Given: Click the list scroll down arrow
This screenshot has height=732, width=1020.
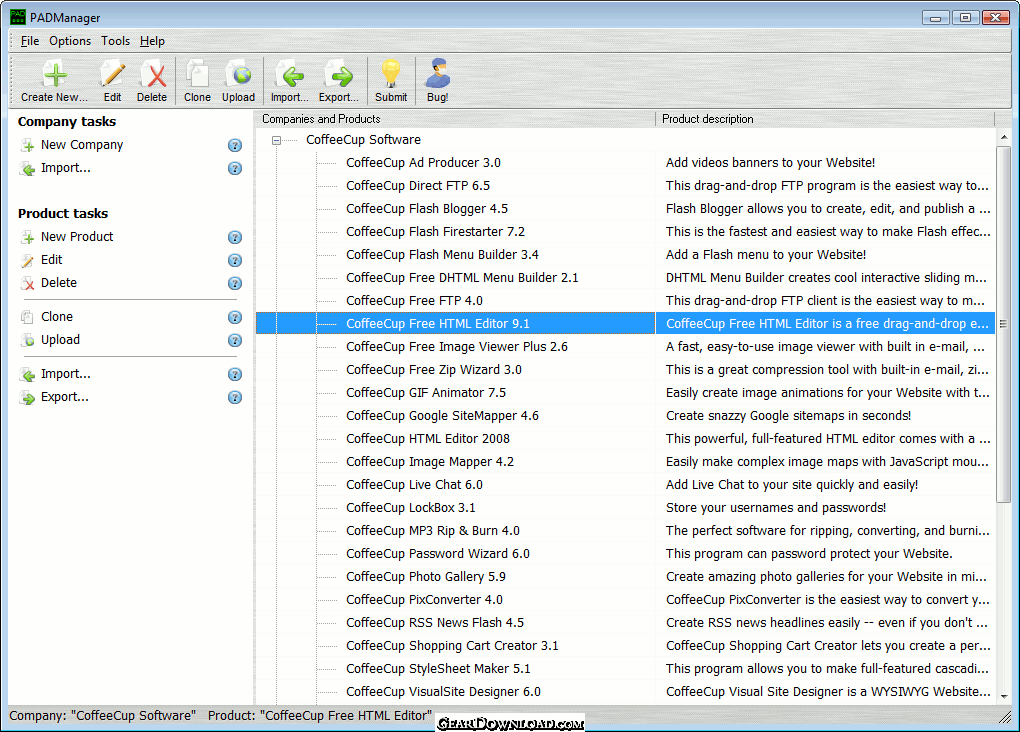Looking at the screenshot, I should coord(1004,696).
